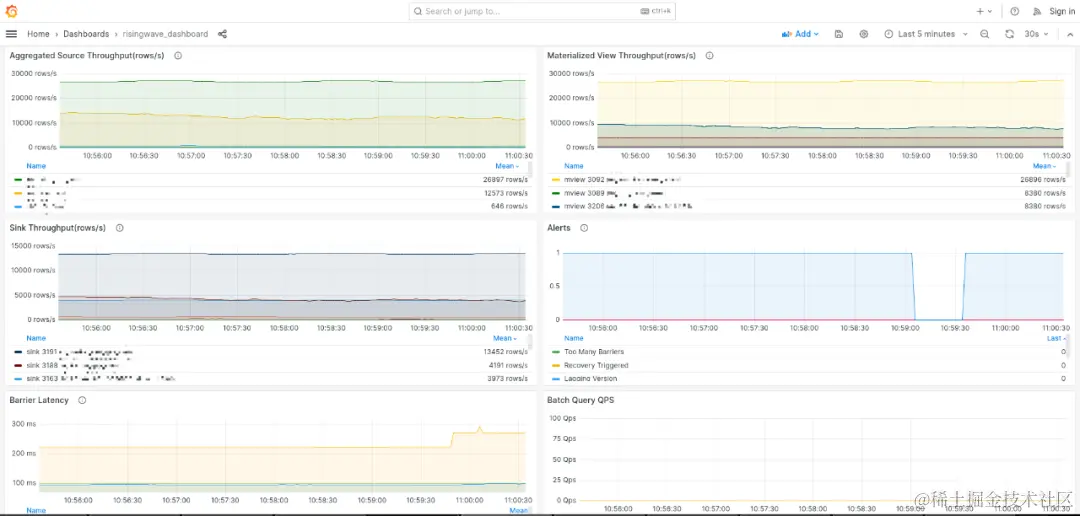1080x516 pixels.
Task: Save dashboard using the disk icon
Action: point(838,34)
